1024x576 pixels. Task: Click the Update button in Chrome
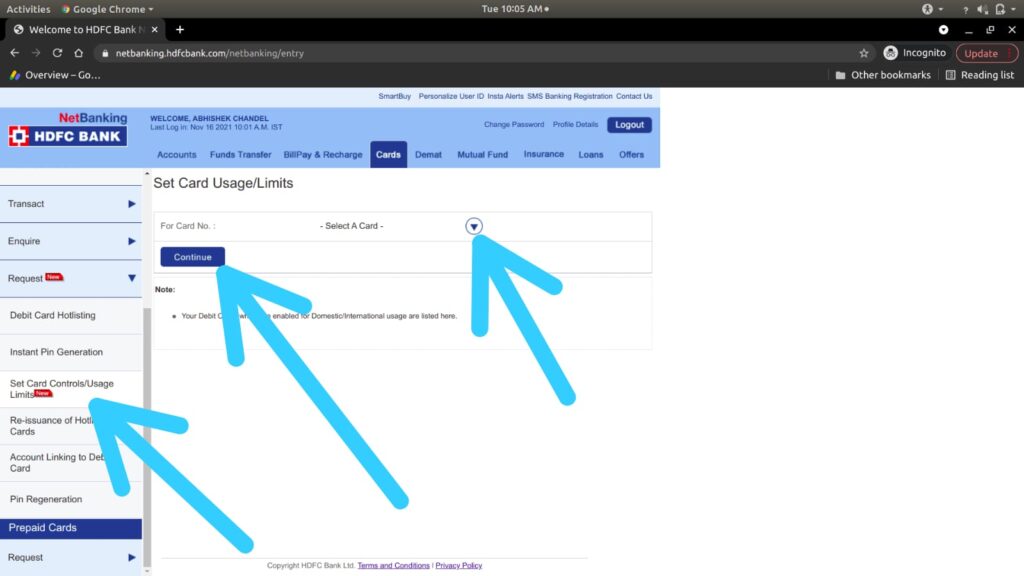click(x=986, y=53)
